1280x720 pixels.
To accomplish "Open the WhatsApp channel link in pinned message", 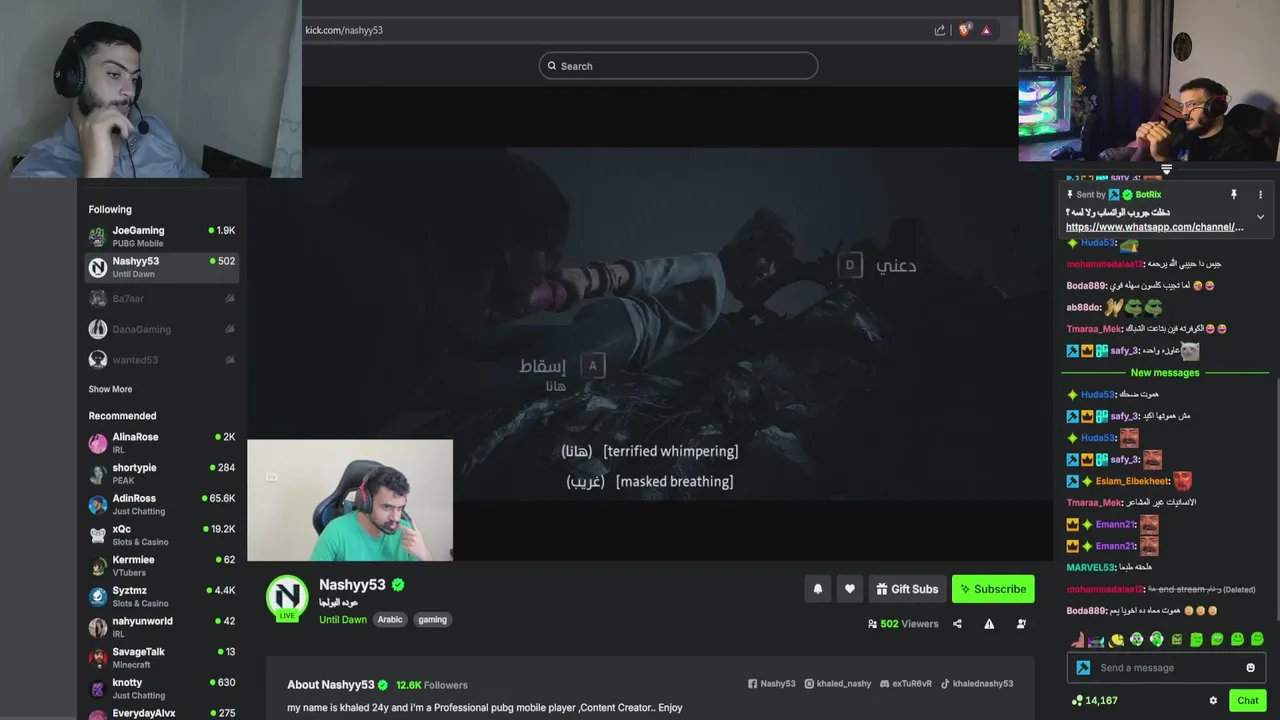I will click(1155, 227).
